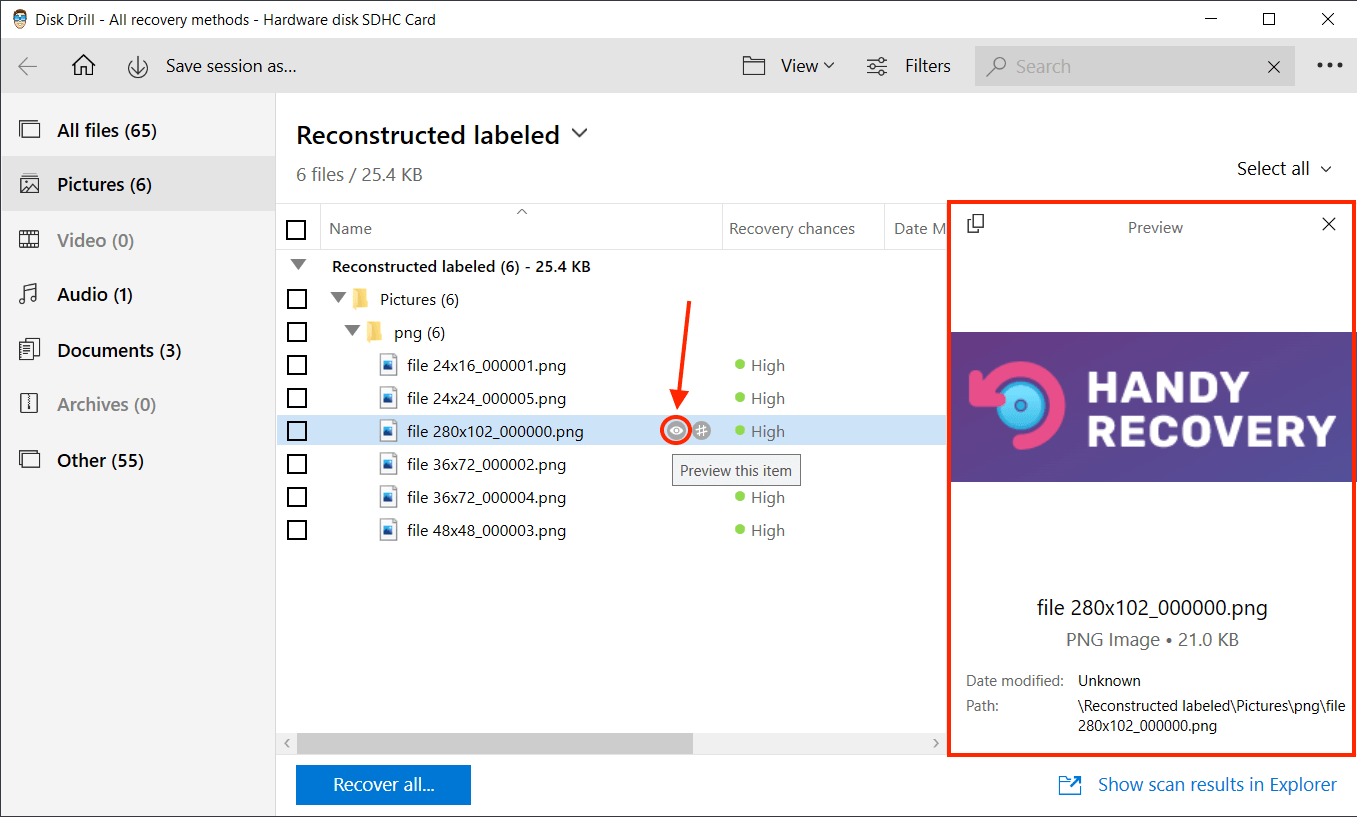Collapse Reconstructed labeled (6) group triangle

tap(296, 266)
